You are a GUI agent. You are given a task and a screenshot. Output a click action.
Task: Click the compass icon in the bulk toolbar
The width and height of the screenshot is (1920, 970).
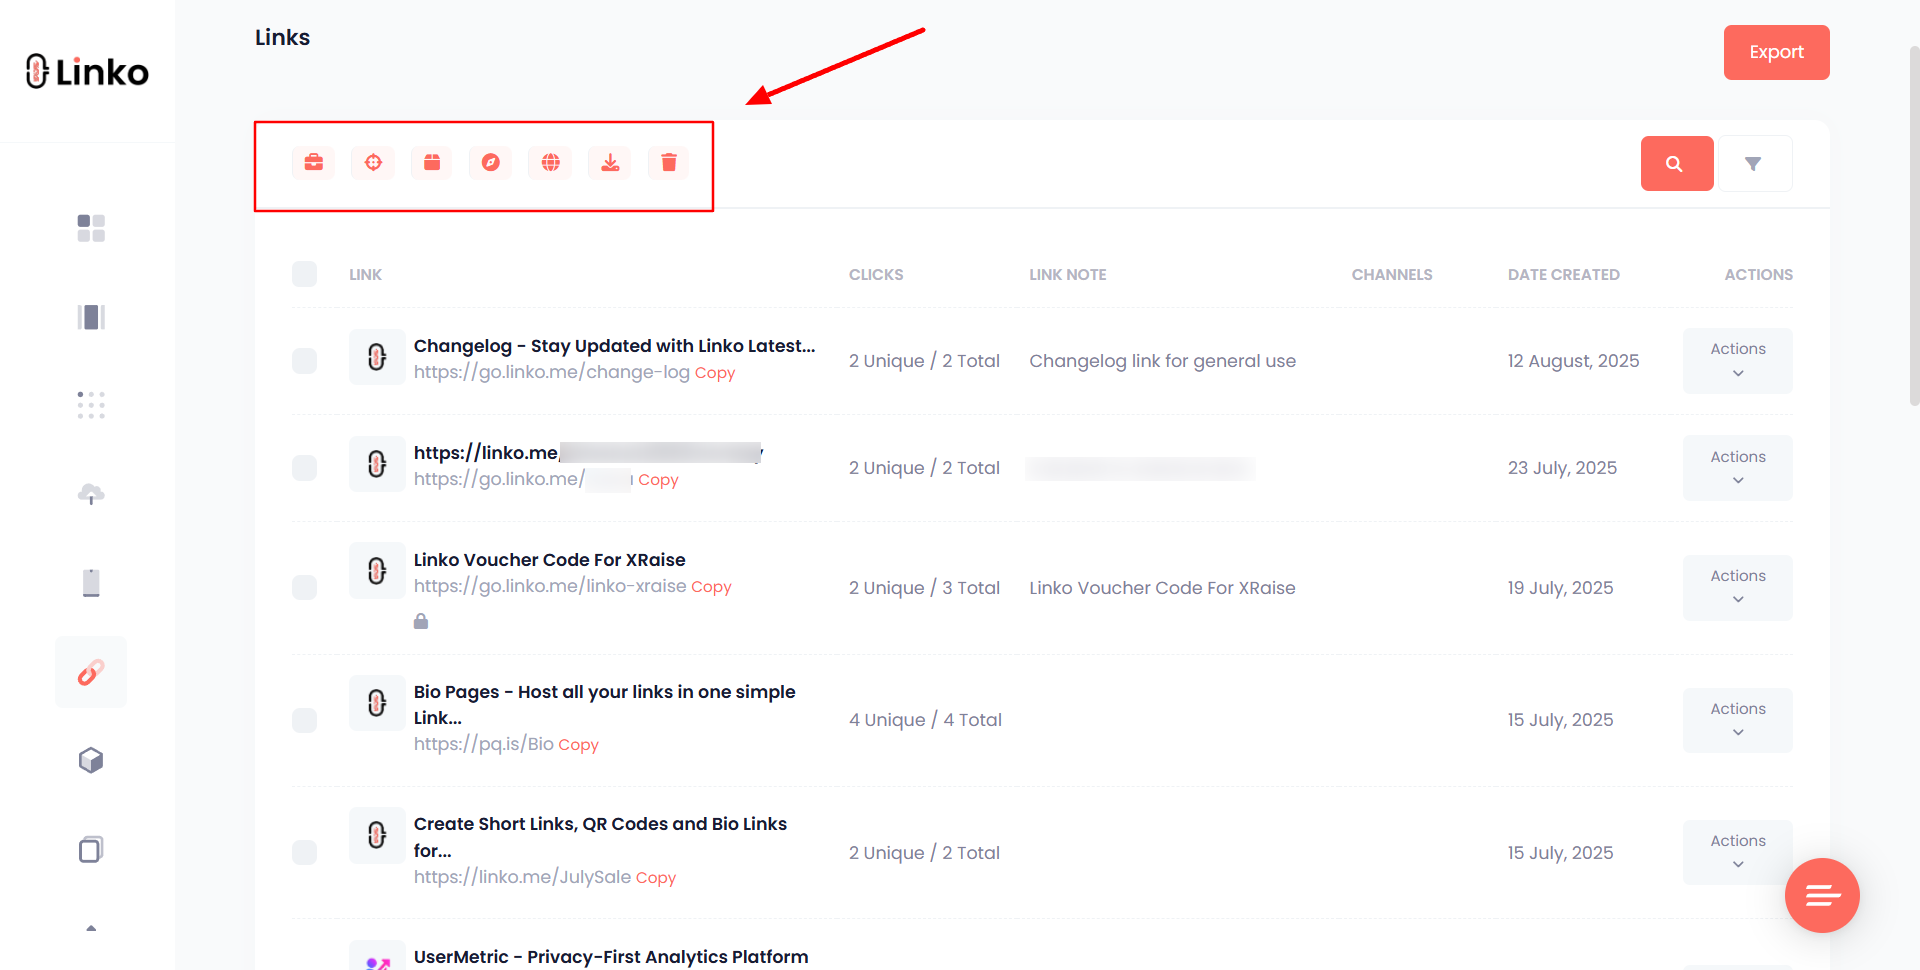tap(491, 162)
